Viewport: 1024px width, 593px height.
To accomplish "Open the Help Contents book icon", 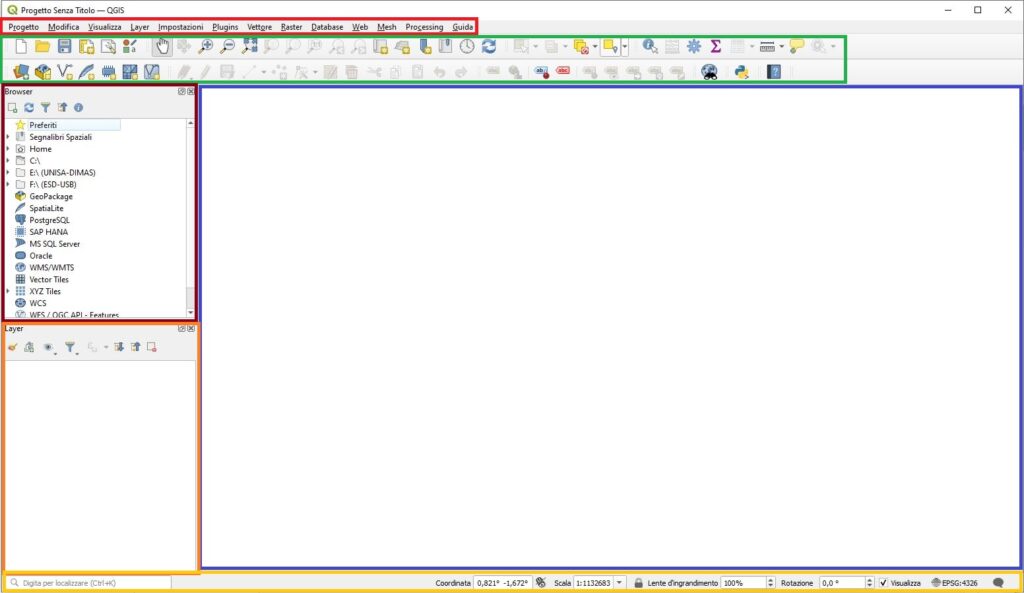I will pos(774,72).
